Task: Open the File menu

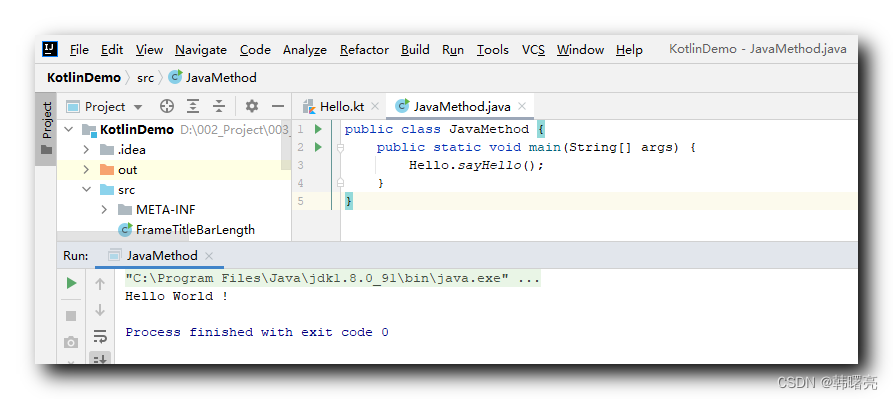Action: point(79,50)
